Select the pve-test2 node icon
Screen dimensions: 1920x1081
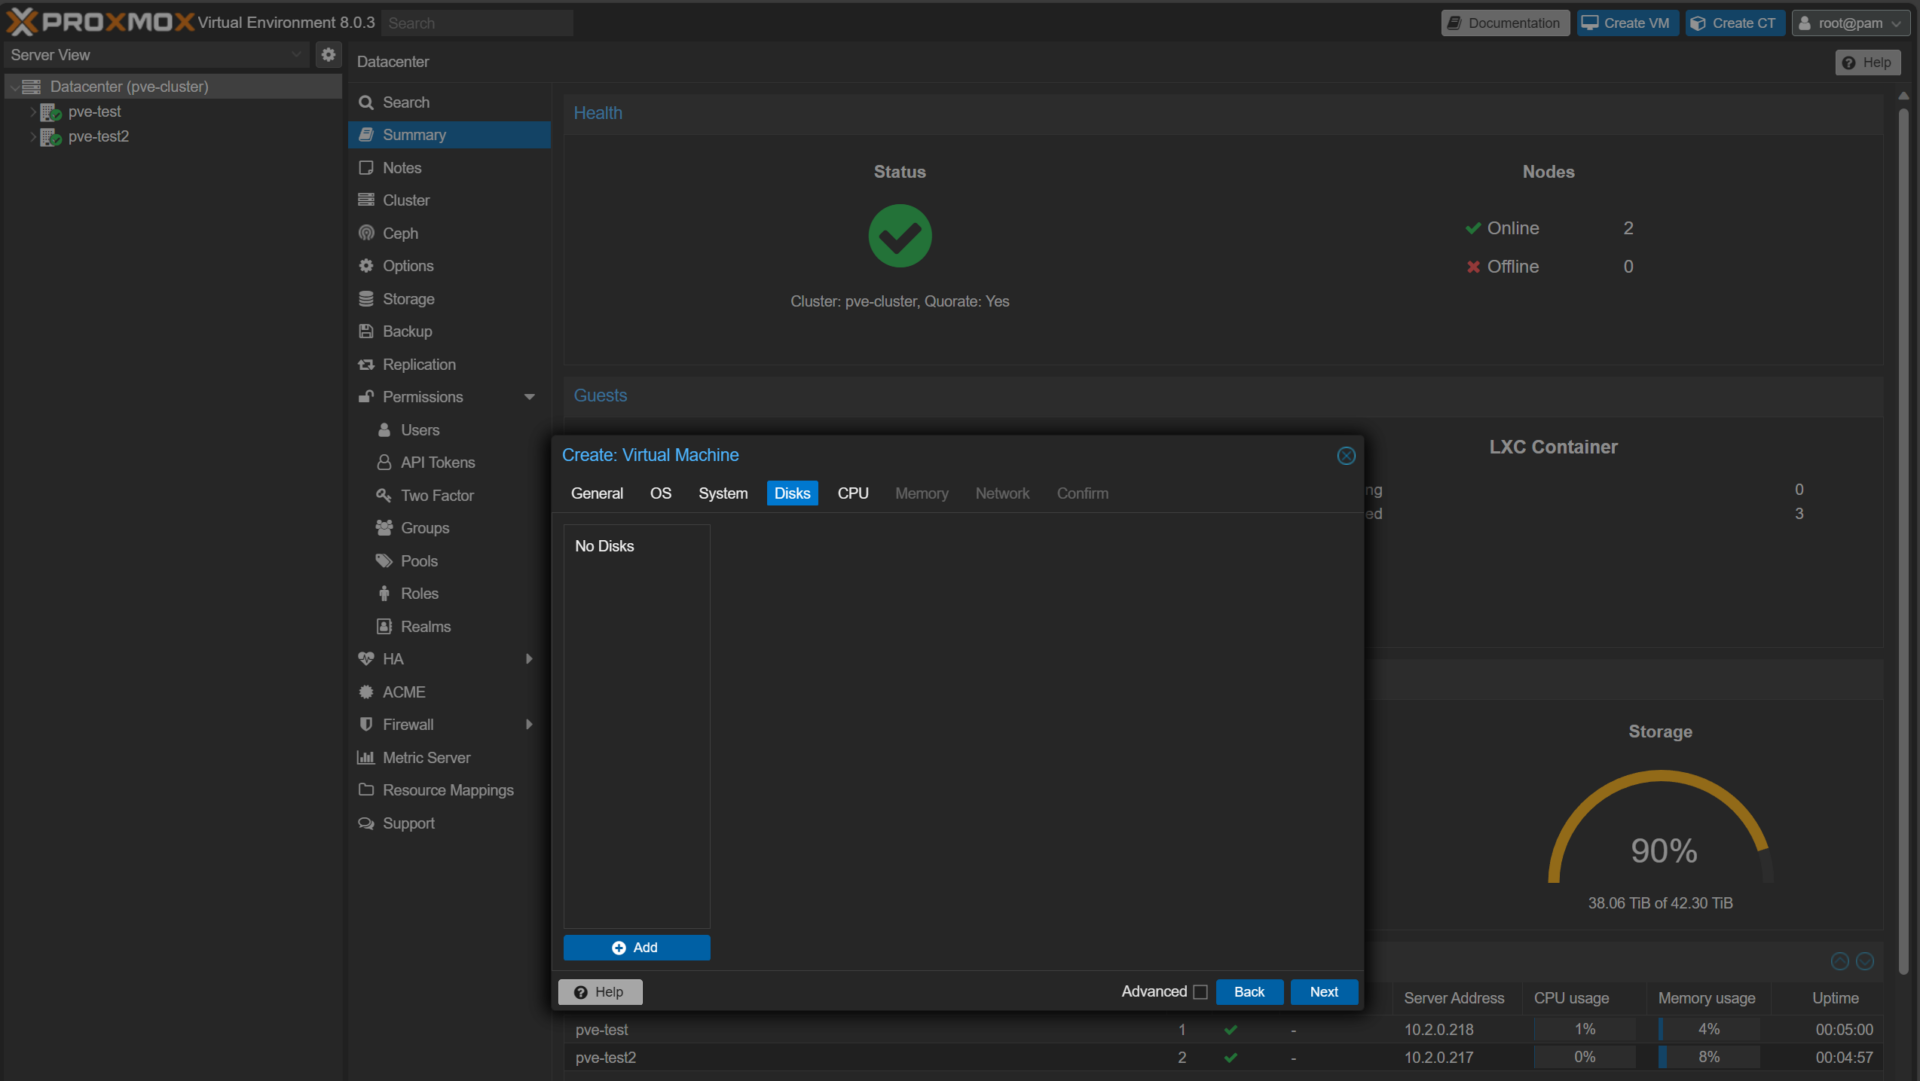coord(50,137)
